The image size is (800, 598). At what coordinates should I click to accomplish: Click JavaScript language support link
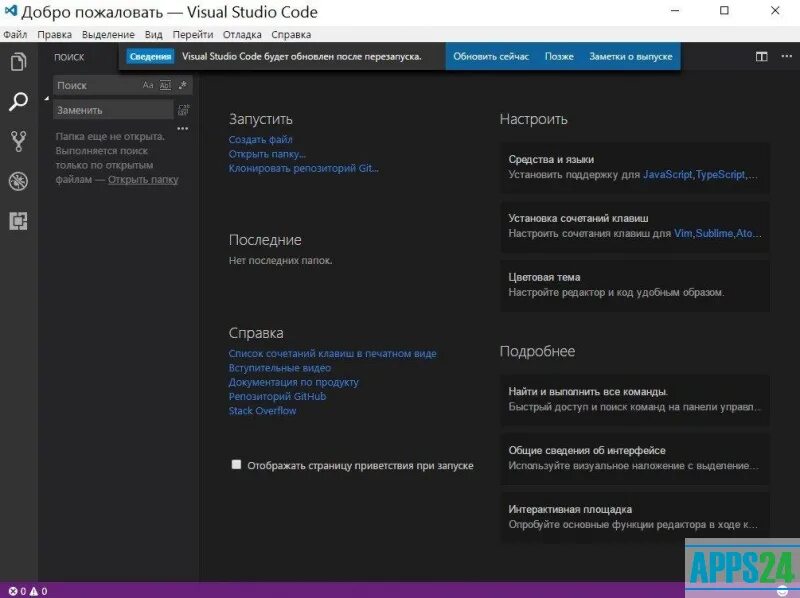pos(668,175)
